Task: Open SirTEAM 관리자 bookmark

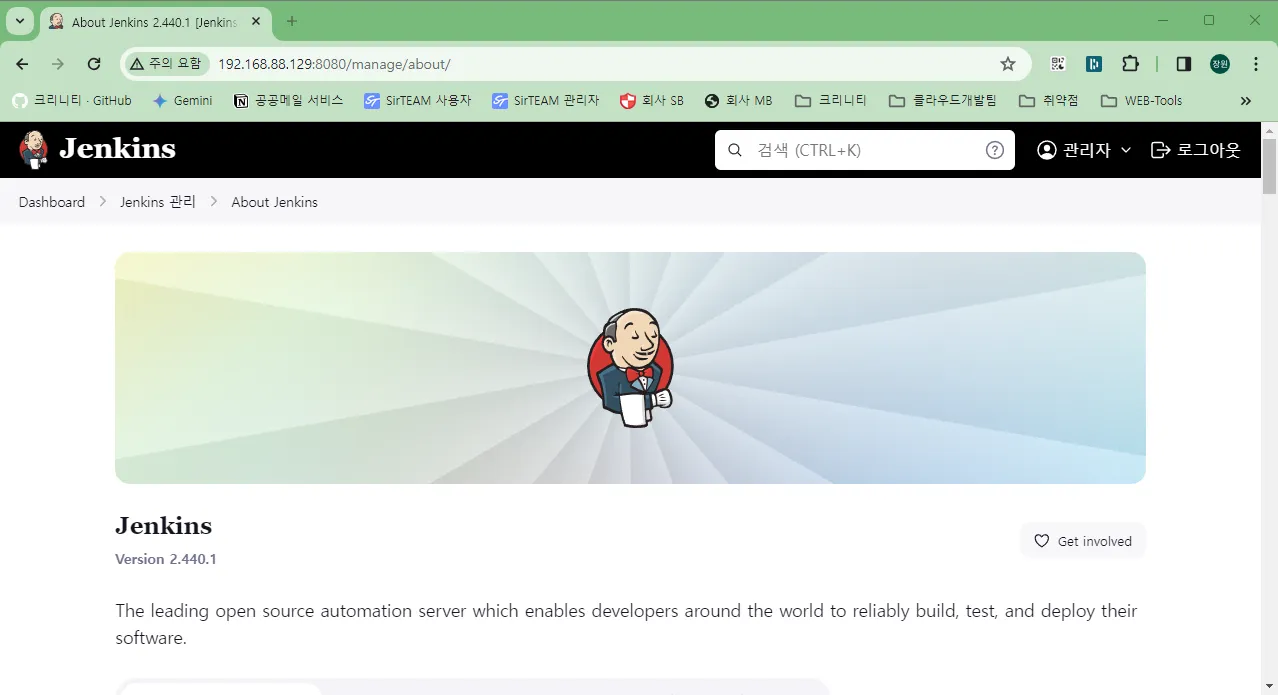Action: [546, 100]
